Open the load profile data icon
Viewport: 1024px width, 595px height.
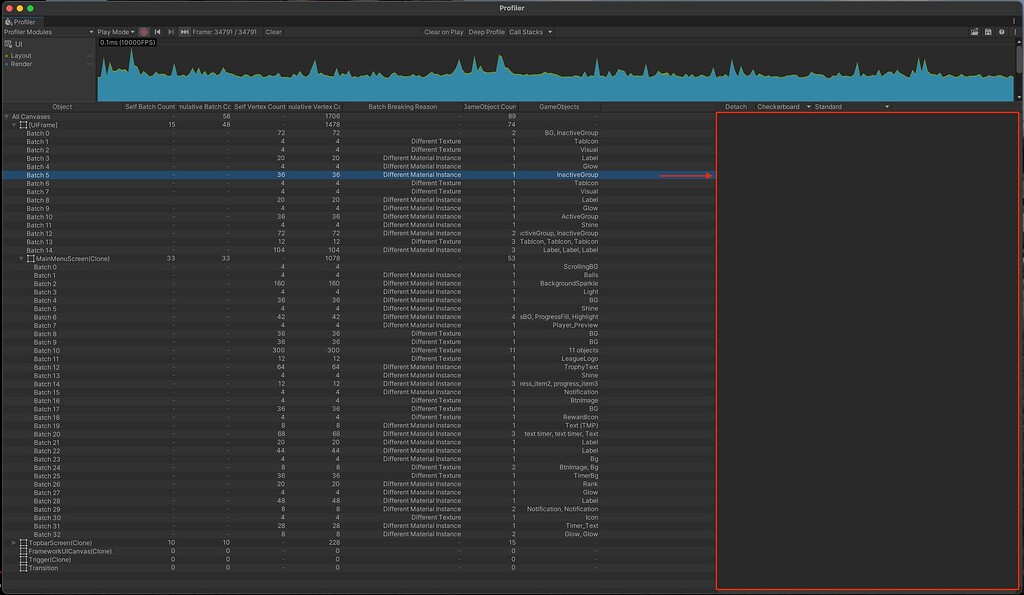click(x=974, y=31)
